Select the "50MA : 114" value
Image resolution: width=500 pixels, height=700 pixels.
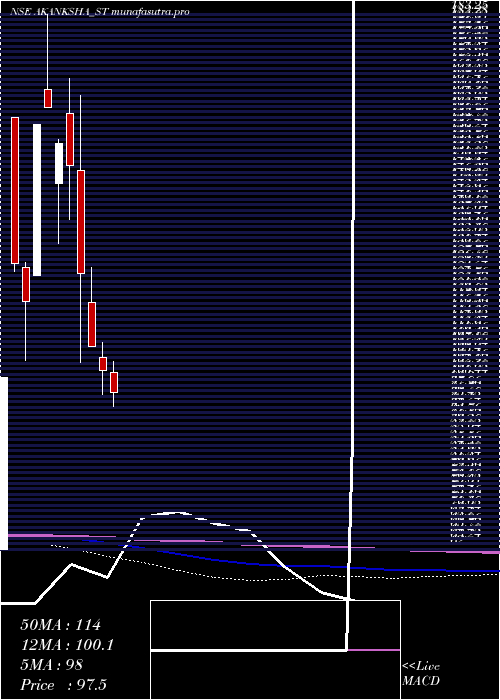[60, 625]
